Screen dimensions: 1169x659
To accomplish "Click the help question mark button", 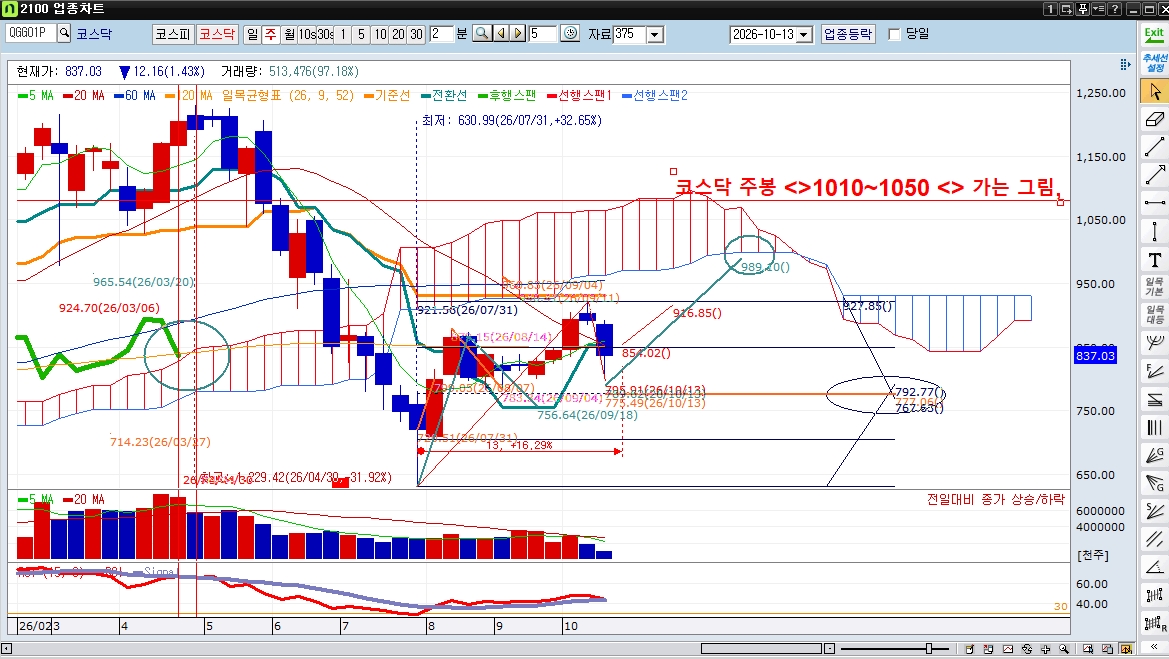I will click(1115, 9).
